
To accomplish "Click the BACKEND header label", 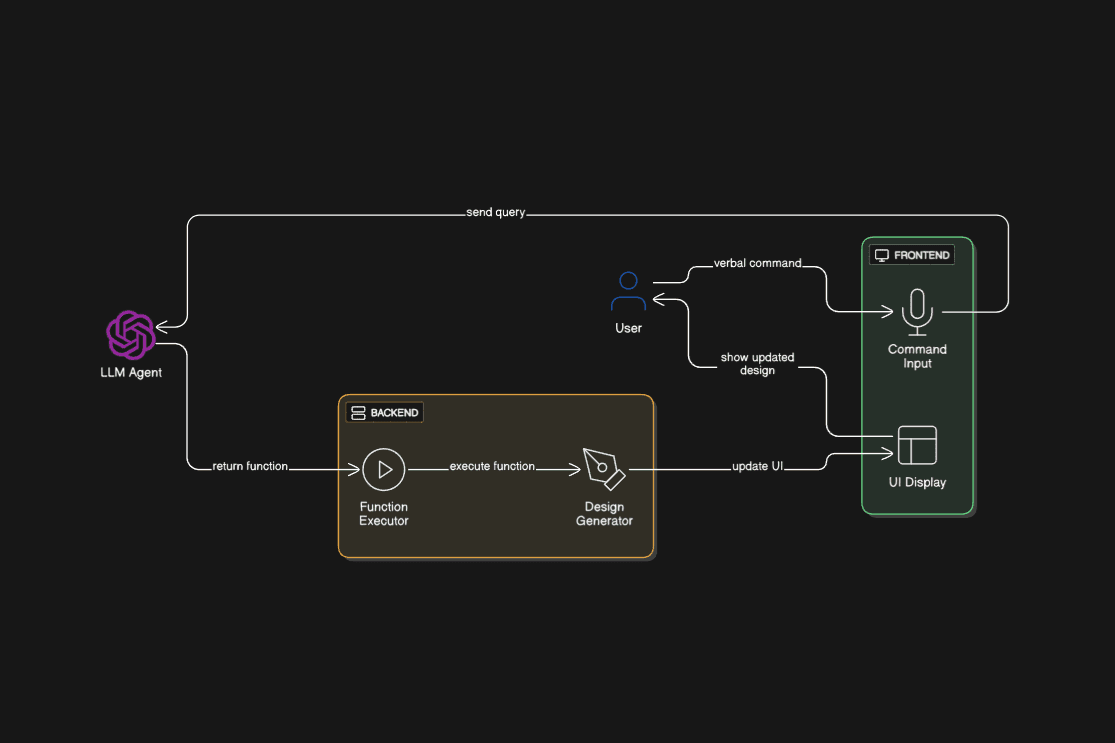I will pyautogui.click(x=393, y=412).
